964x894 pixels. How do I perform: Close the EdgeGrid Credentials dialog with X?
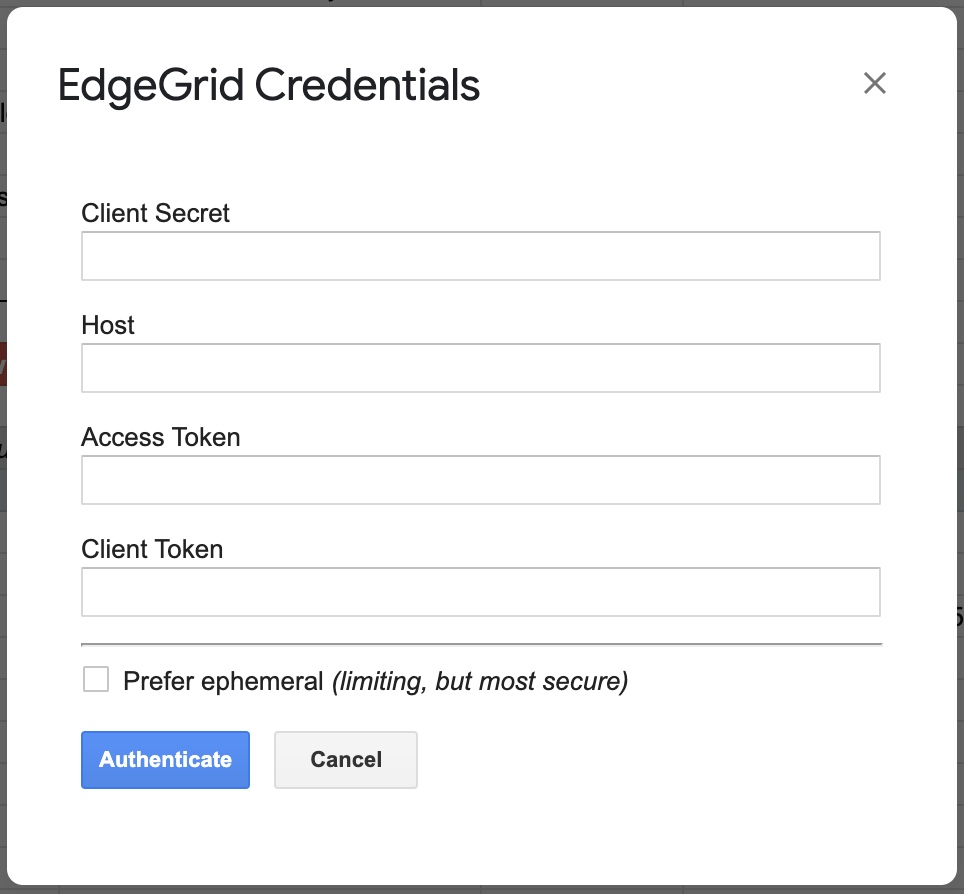874,83
